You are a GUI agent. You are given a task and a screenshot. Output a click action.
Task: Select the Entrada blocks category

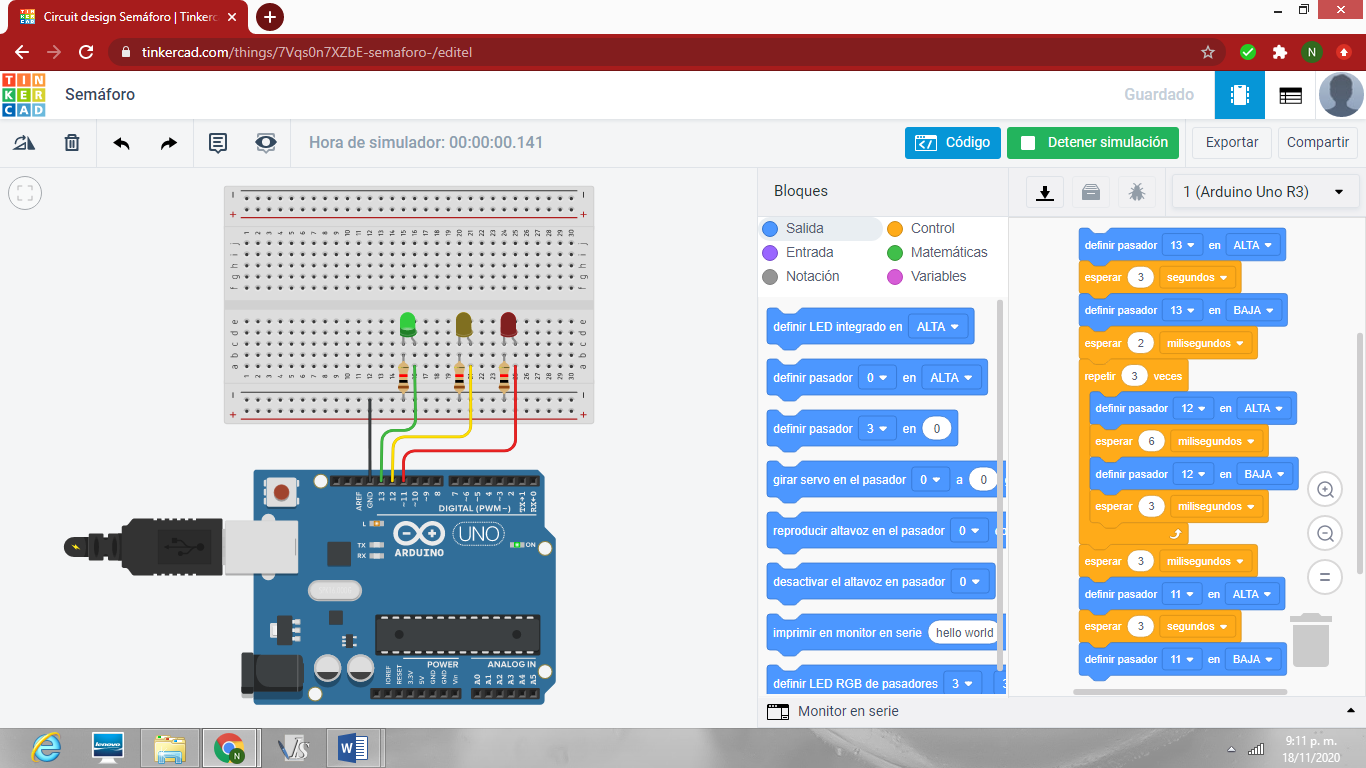(807, 252)
